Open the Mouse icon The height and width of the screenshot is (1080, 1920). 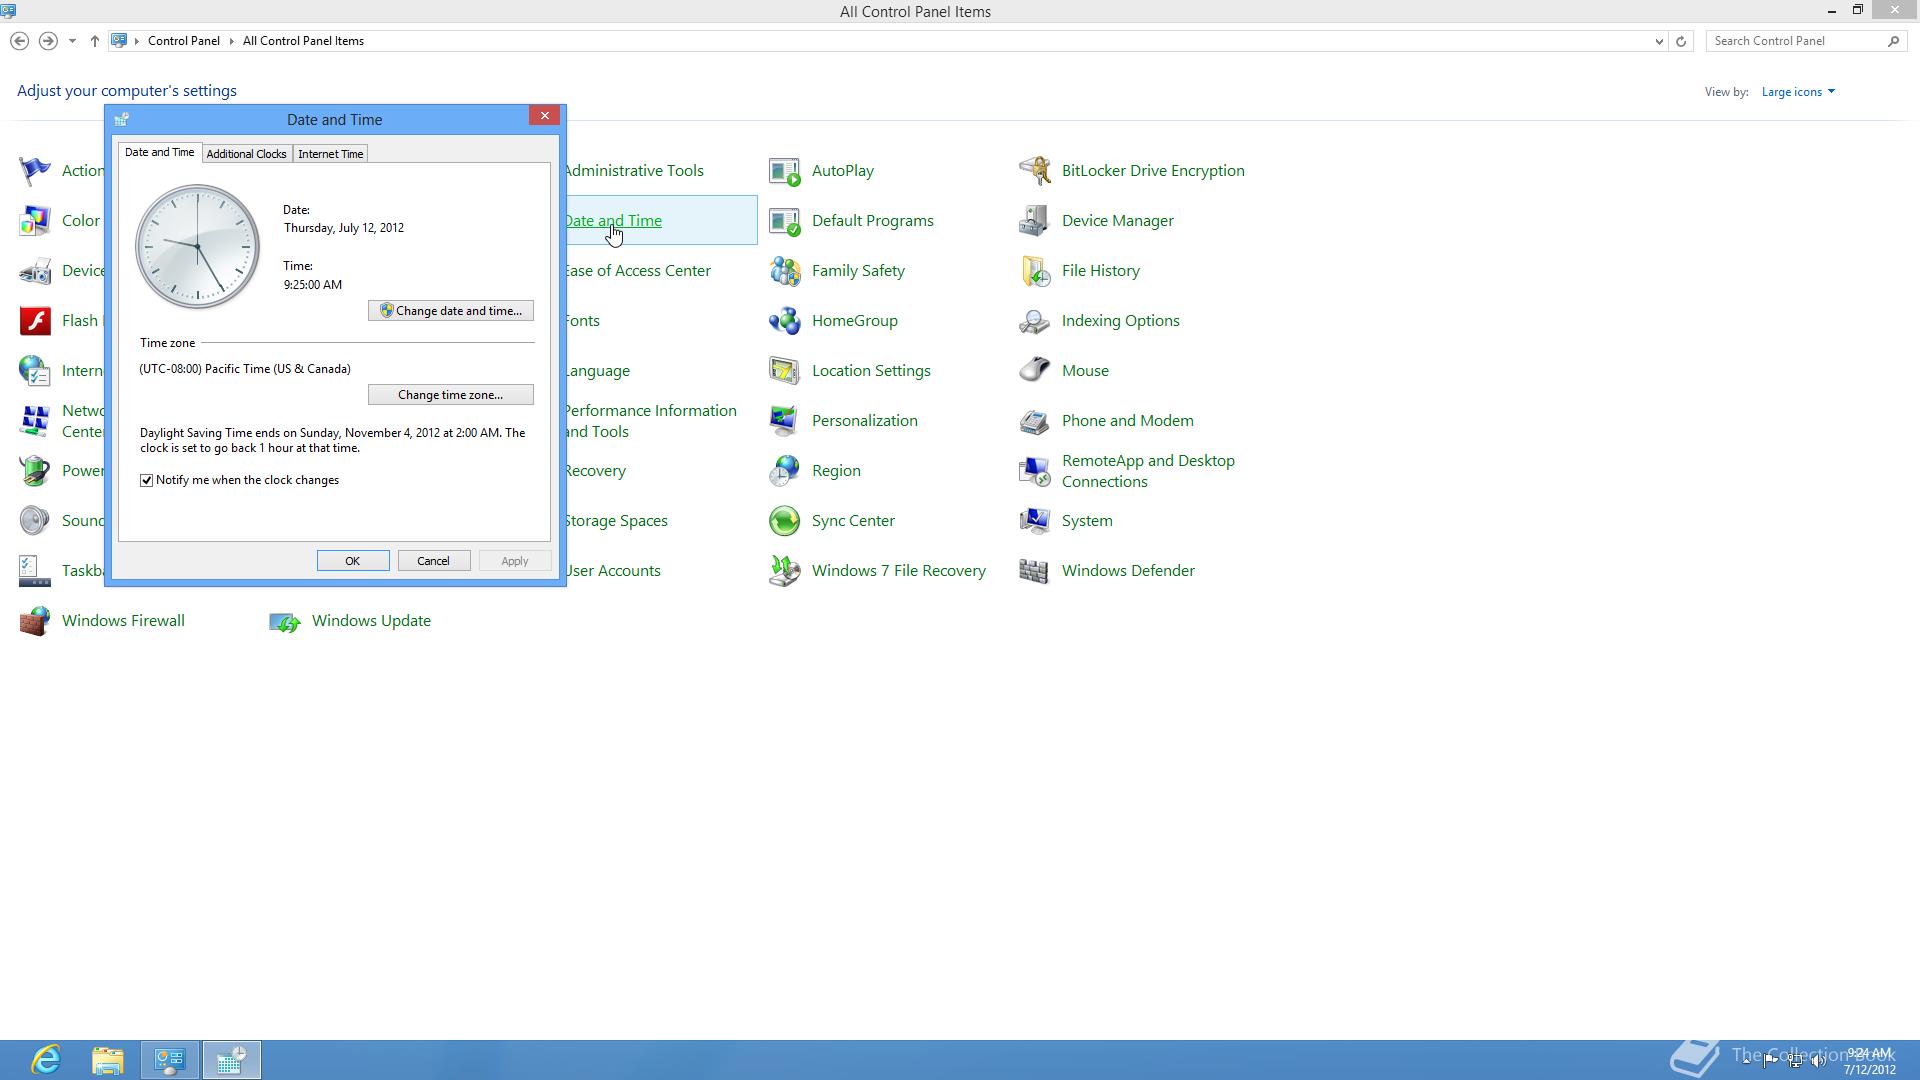(1035, 371)
